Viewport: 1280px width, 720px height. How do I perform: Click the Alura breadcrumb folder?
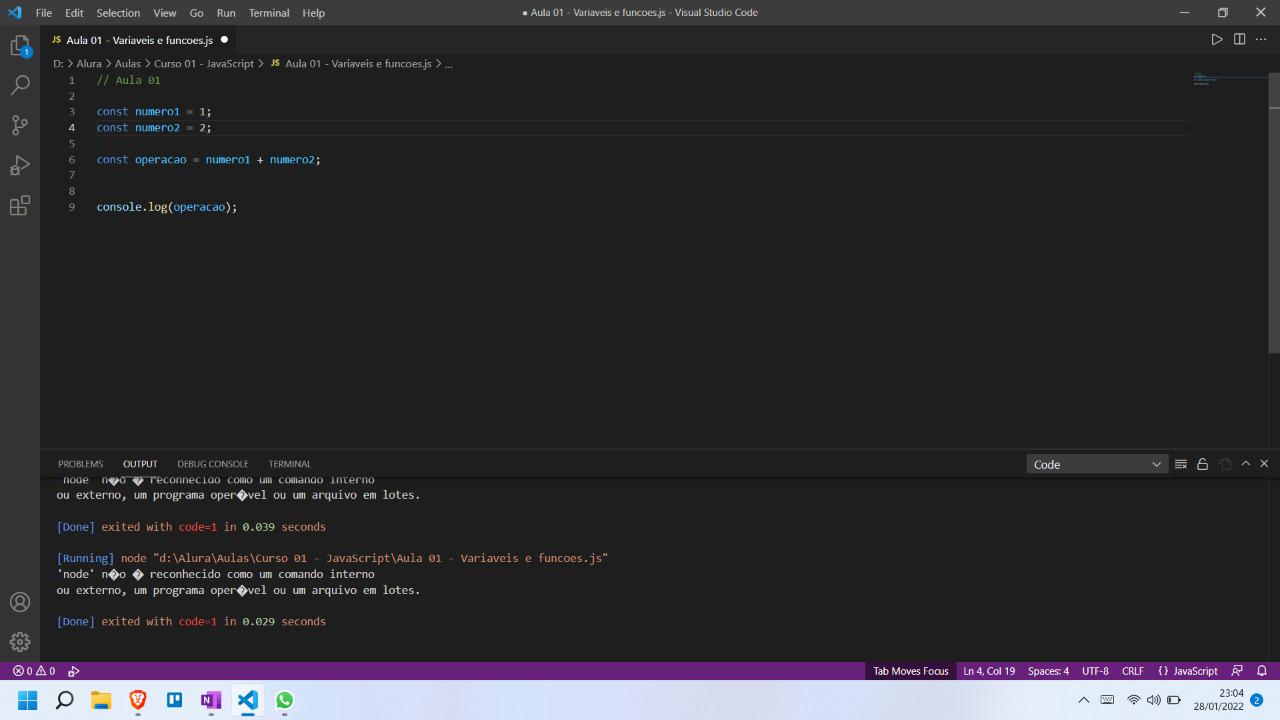(89, 63)
